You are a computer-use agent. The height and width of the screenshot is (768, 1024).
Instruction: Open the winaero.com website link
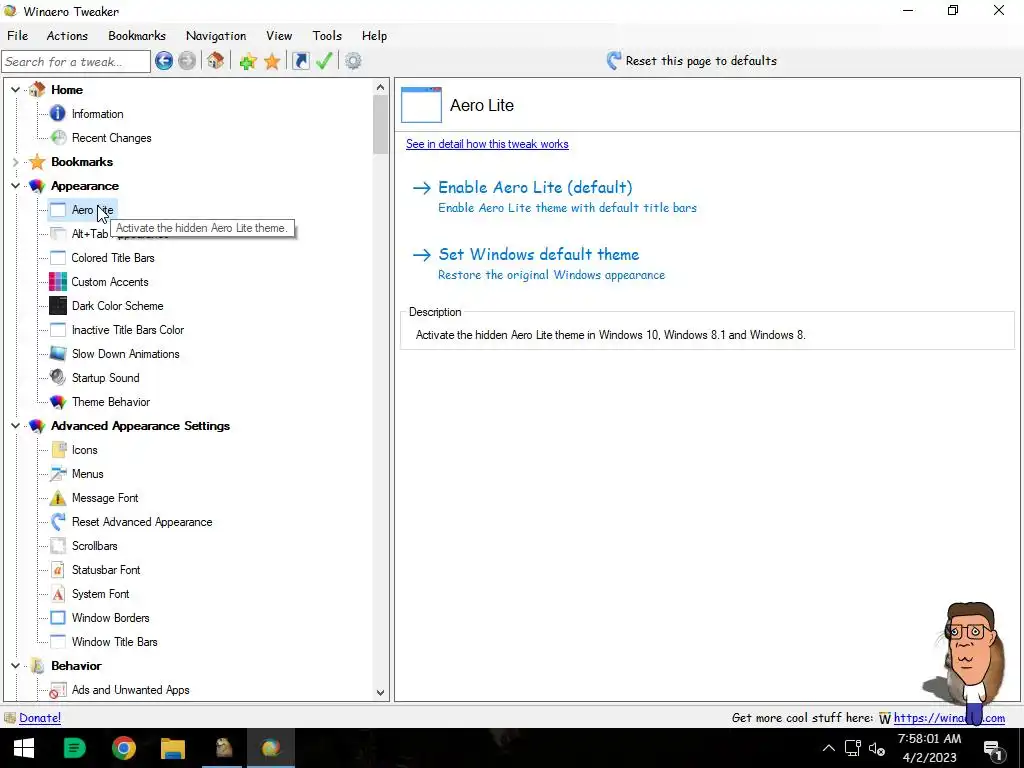tap(950, 718)
